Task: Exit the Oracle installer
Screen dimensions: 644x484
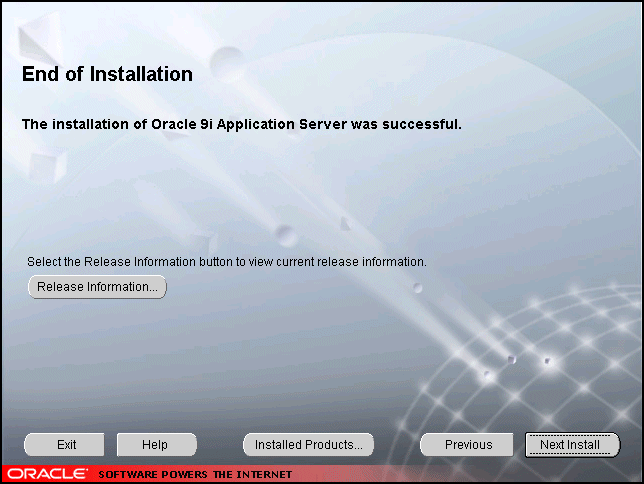Action: (64, 445)
